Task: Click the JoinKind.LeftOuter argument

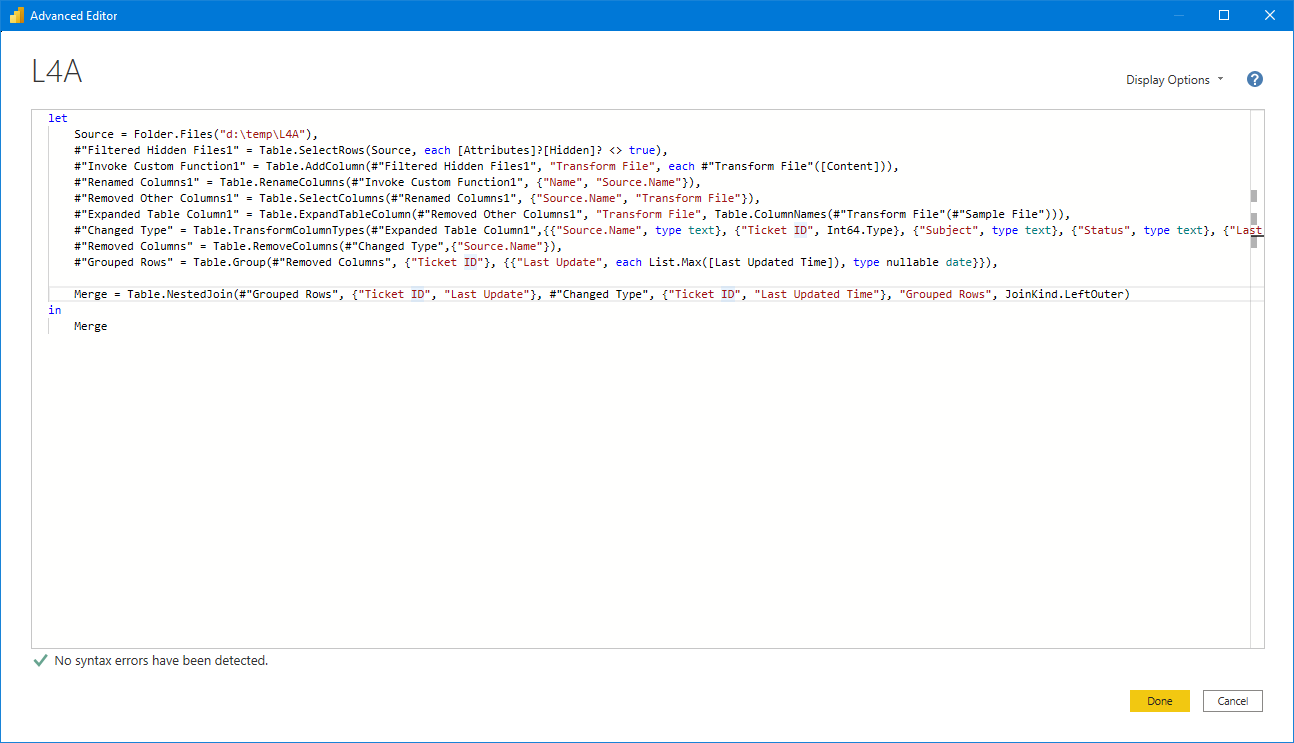Action: coord(1064,294)
